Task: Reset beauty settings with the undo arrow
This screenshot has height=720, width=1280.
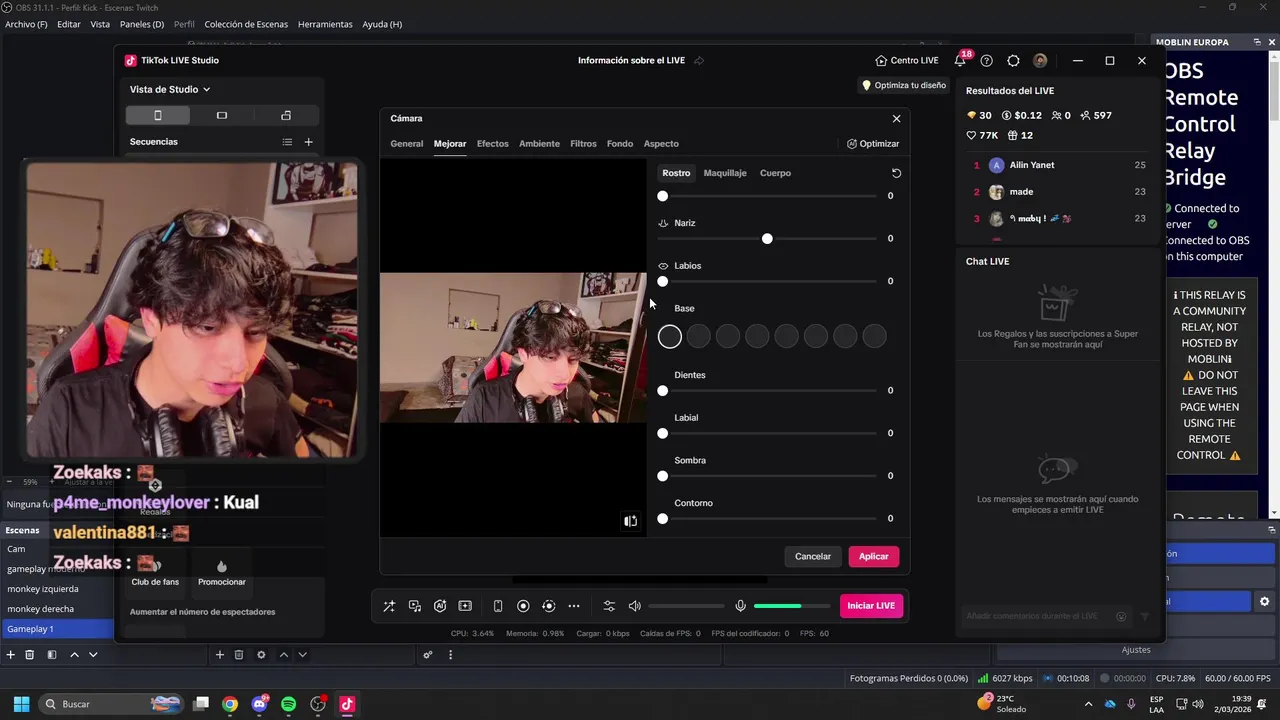Action: pos(896,173)
